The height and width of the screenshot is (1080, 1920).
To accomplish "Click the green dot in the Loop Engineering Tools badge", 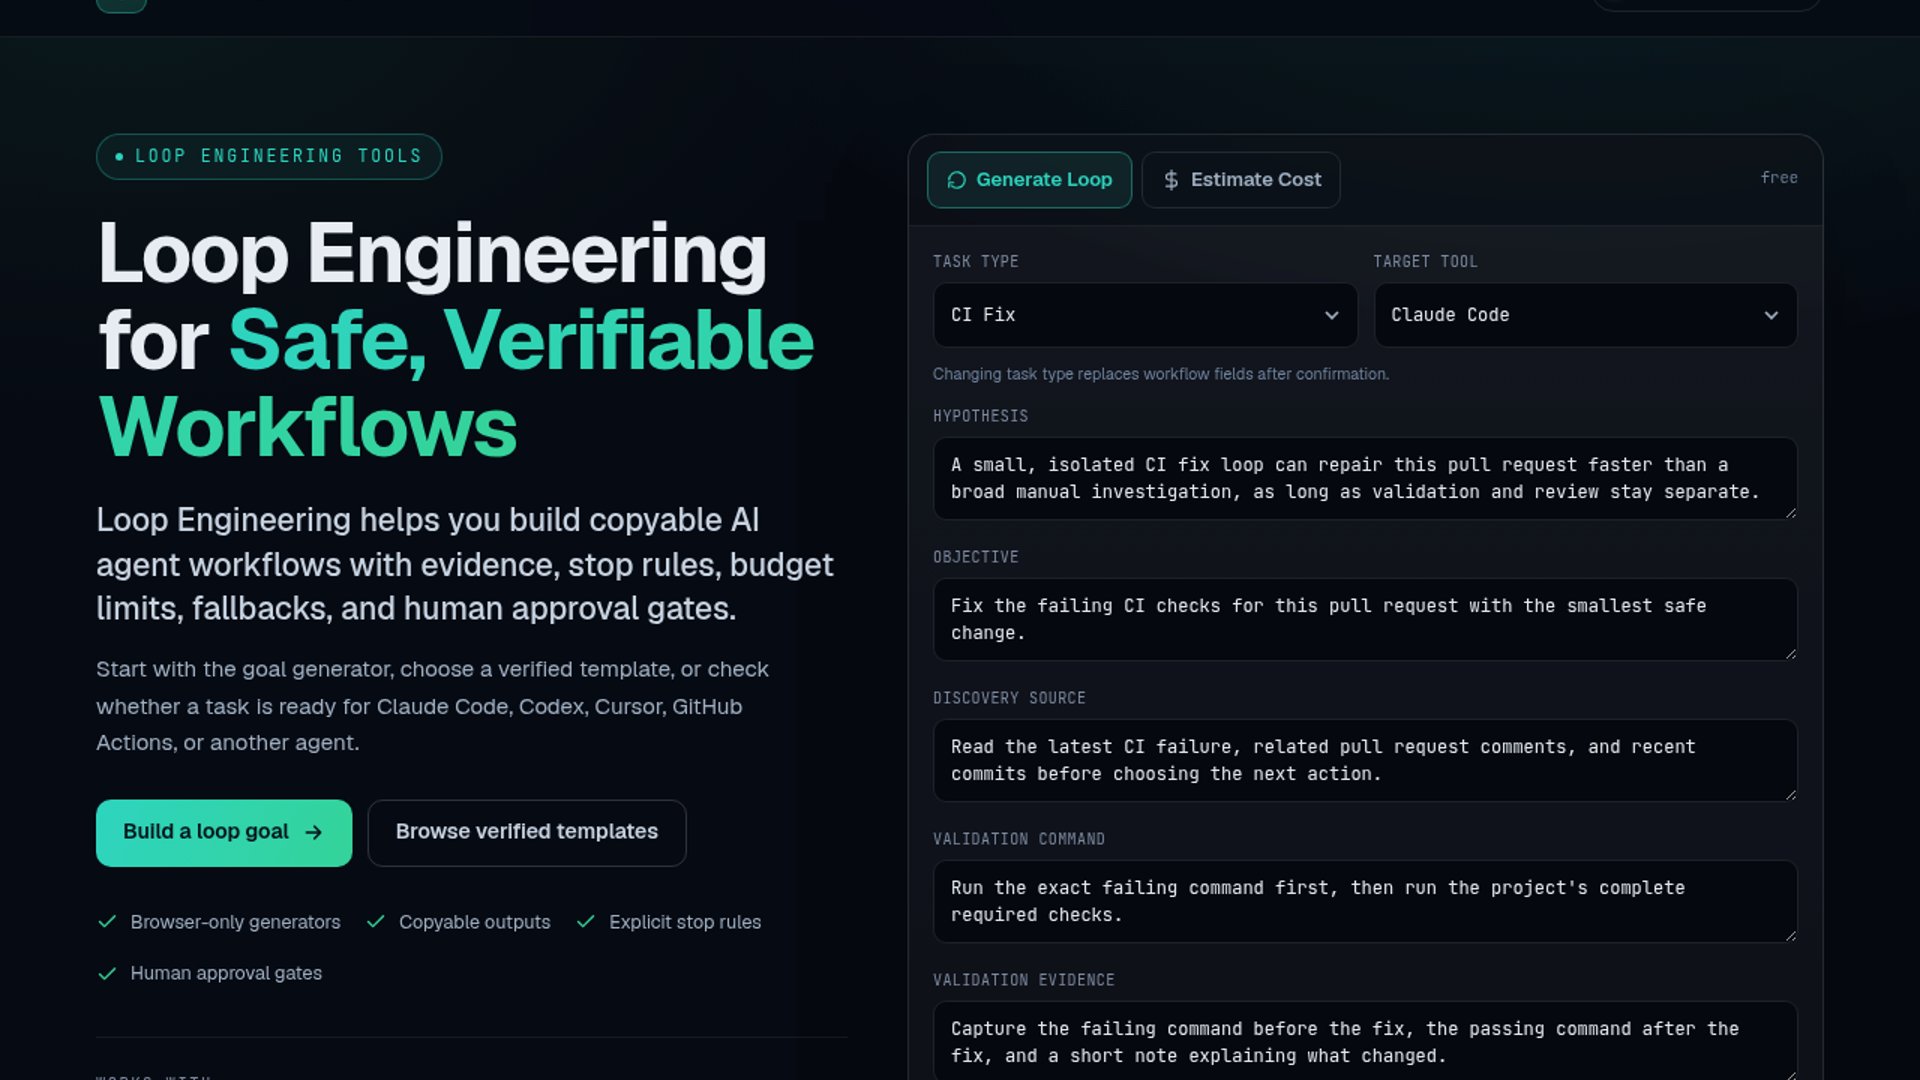I will [119, 157].
